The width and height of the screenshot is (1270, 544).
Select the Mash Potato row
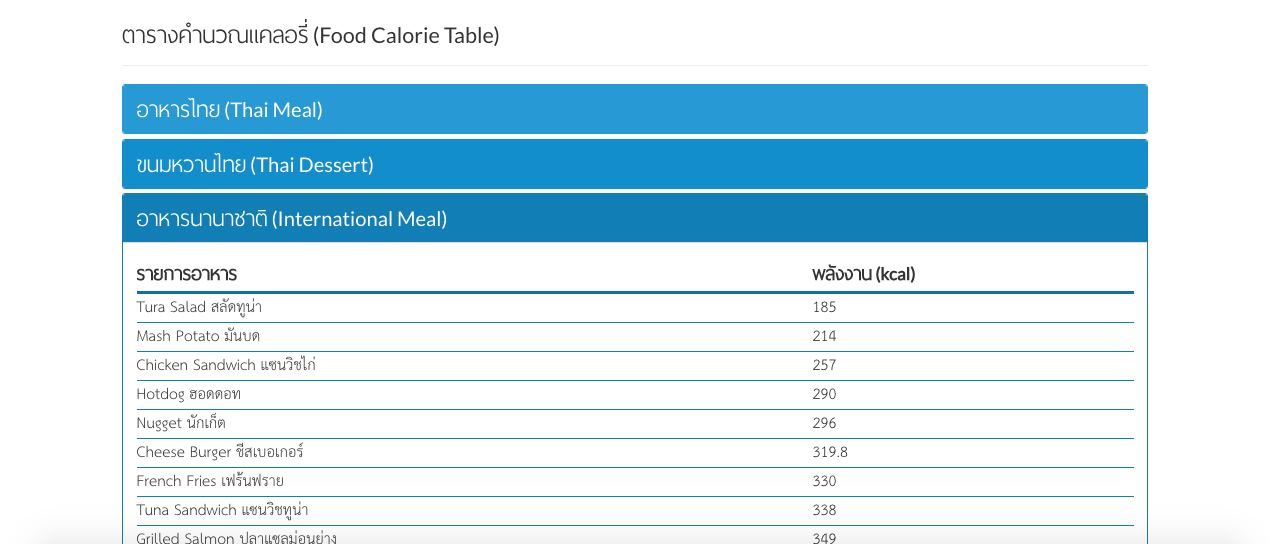click(x=635, y=337)
